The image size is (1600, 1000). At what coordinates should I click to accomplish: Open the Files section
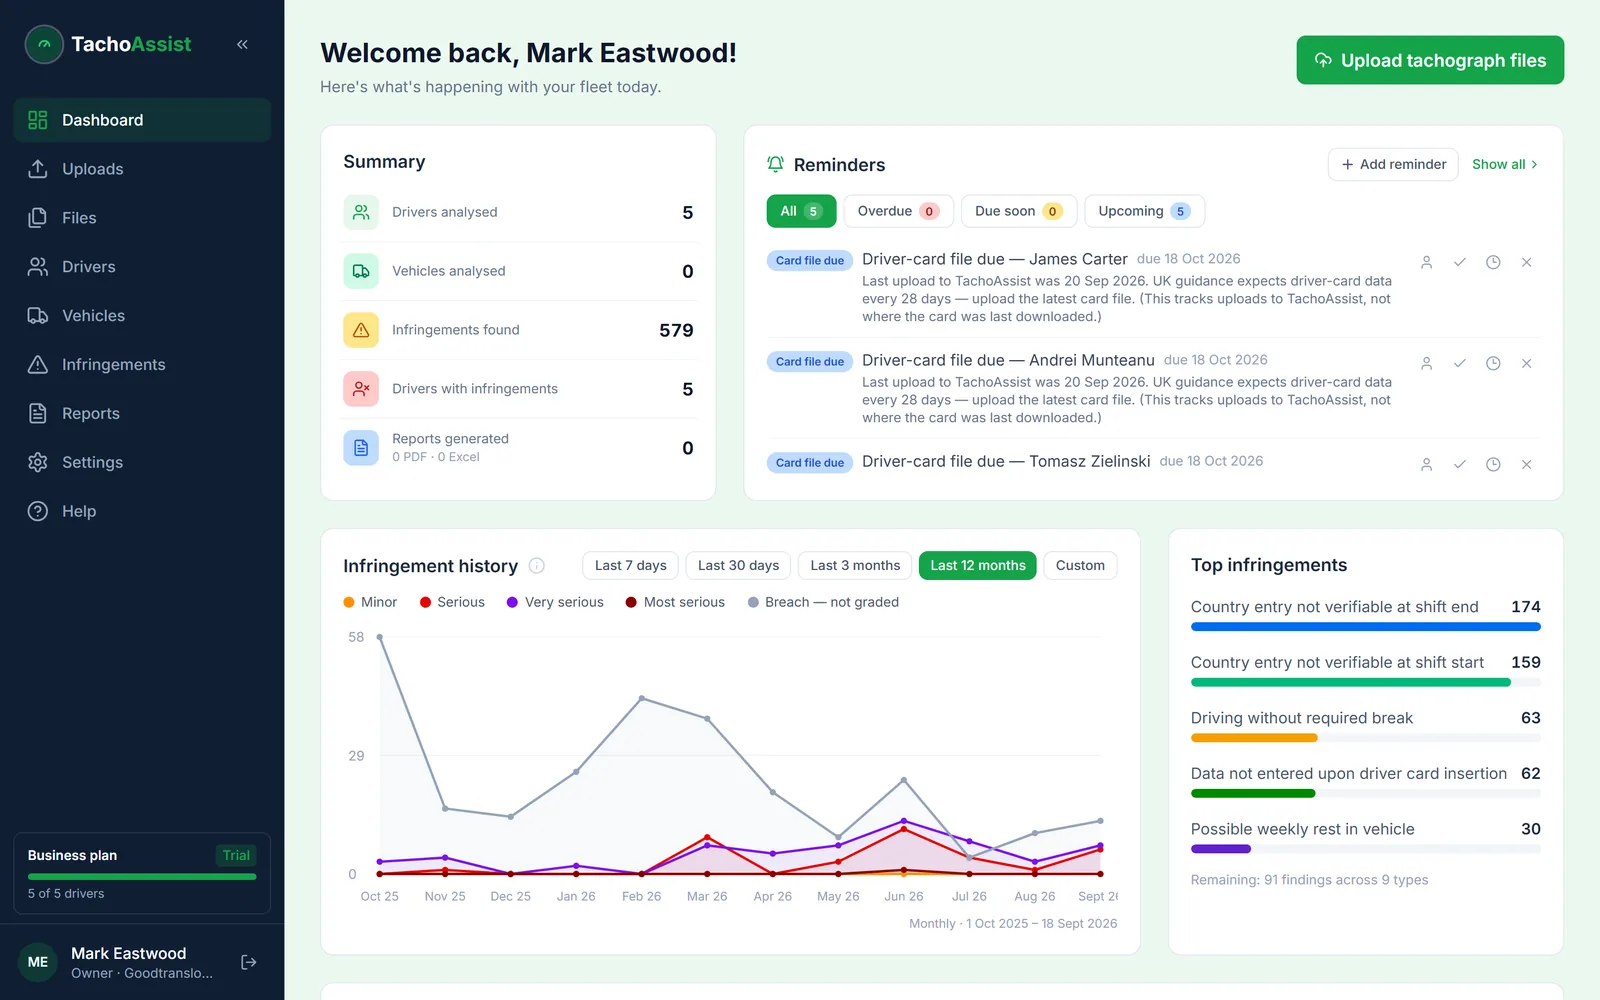coord(142,218)
